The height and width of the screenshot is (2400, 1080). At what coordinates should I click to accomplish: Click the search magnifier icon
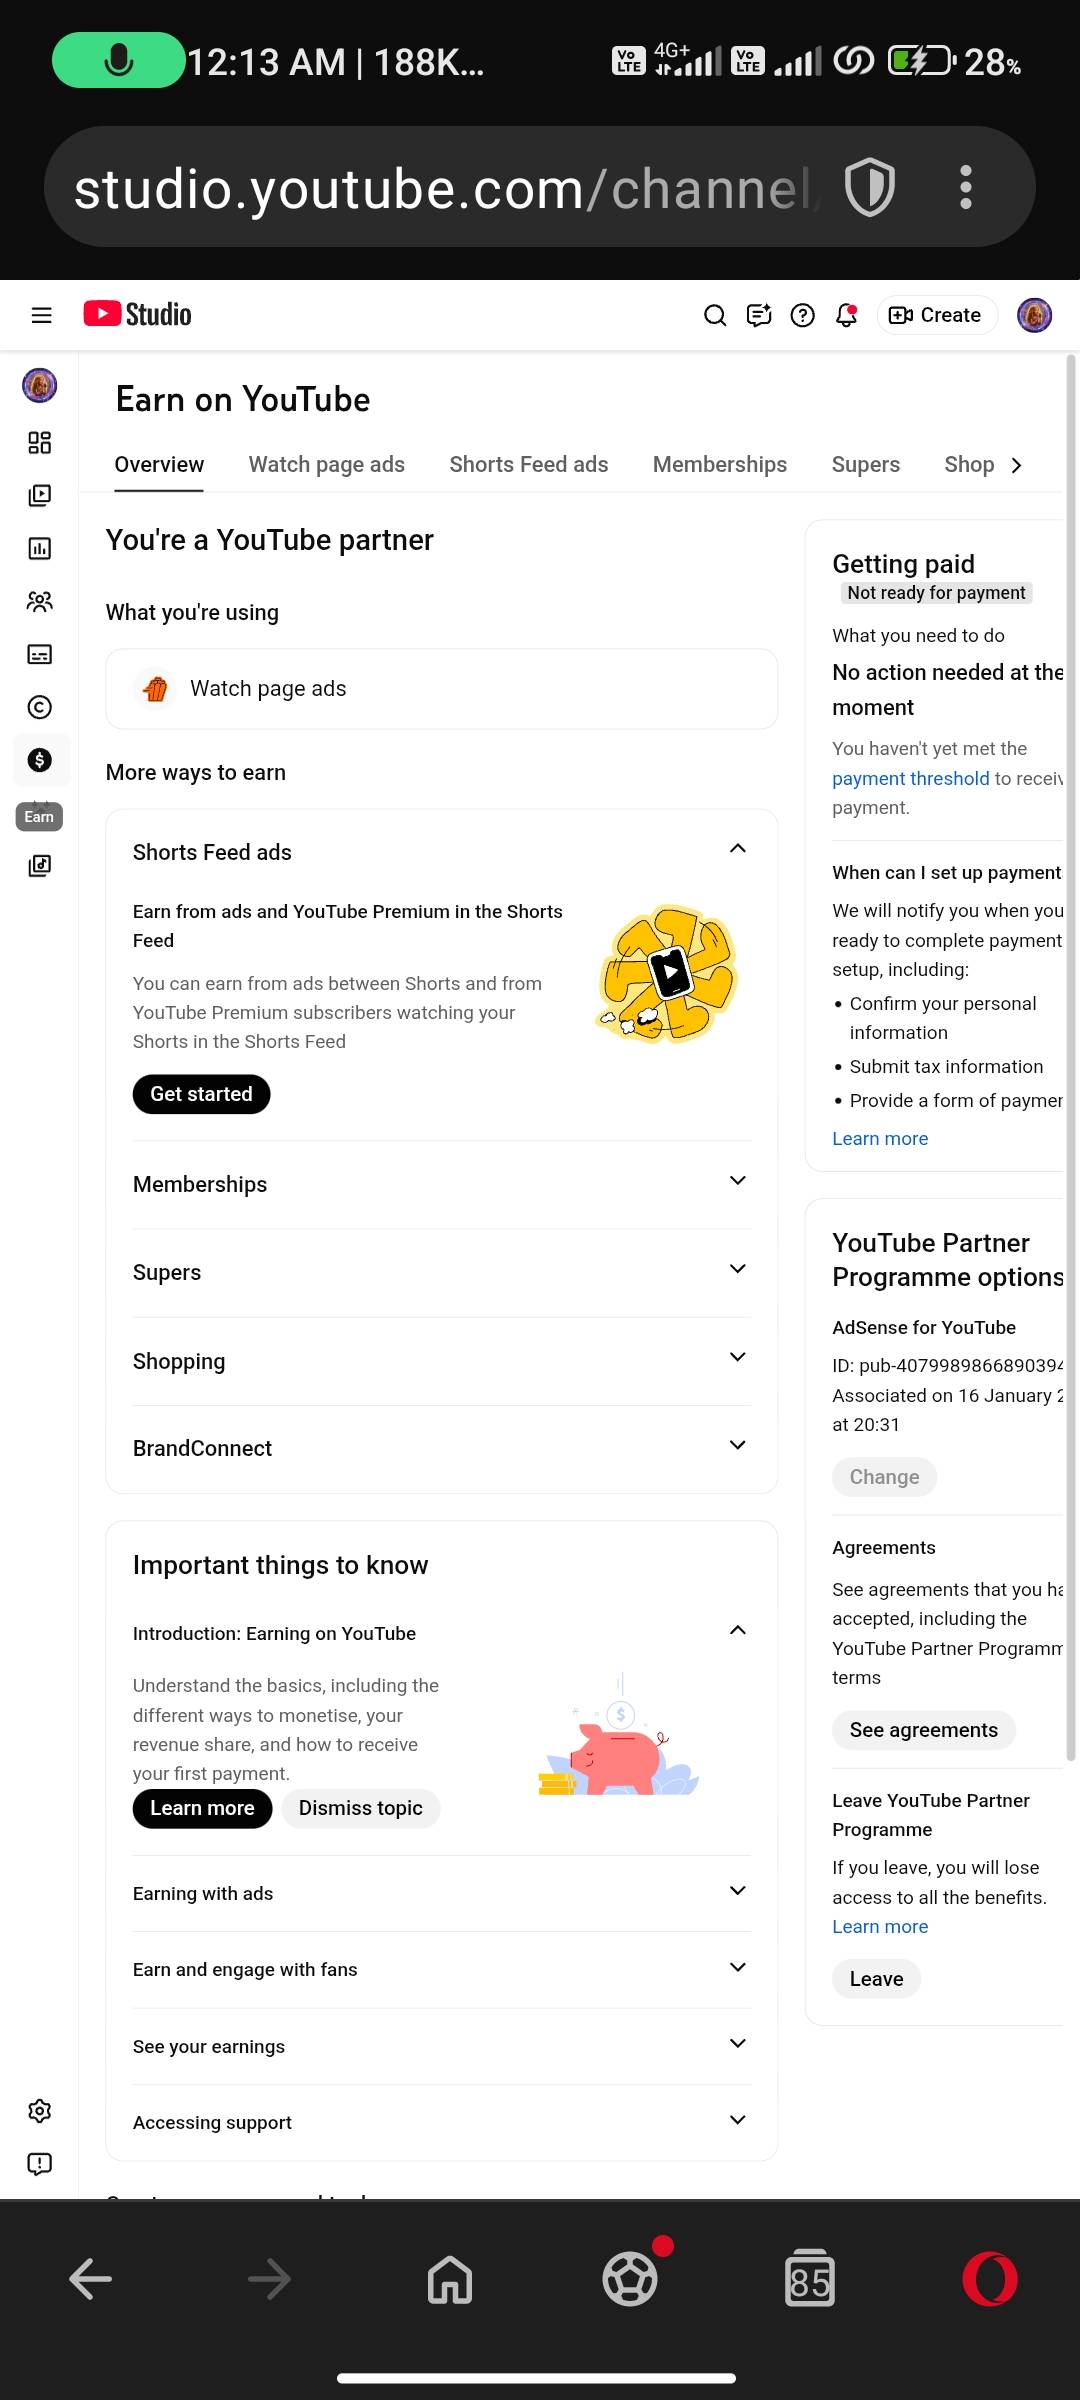[715, 316]
